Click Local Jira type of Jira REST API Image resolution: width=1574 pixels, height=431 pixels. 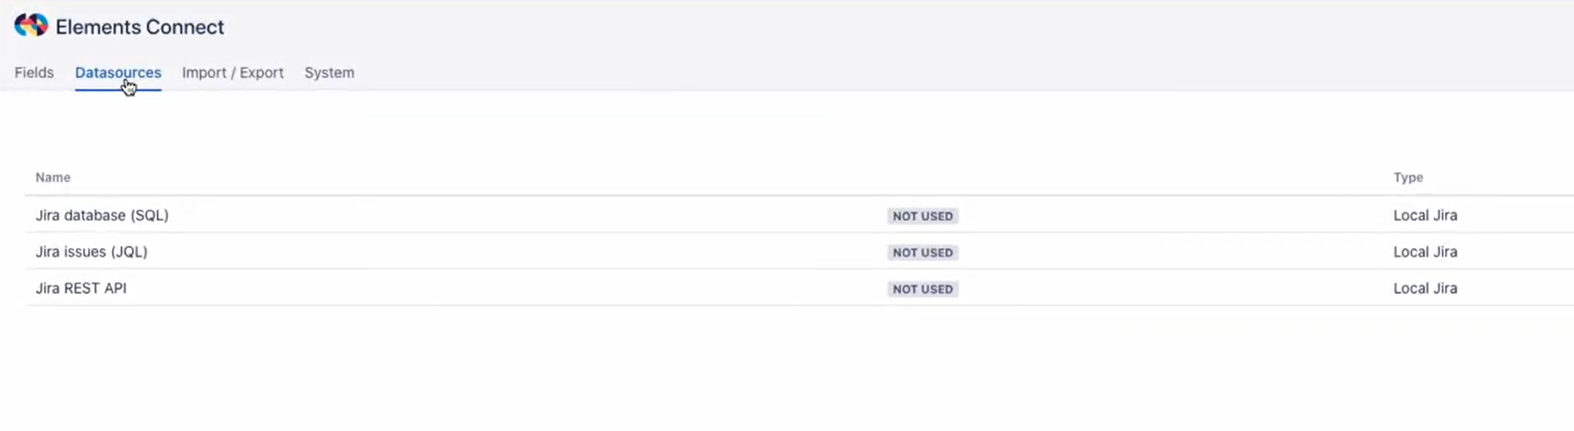coord(1425,289)
